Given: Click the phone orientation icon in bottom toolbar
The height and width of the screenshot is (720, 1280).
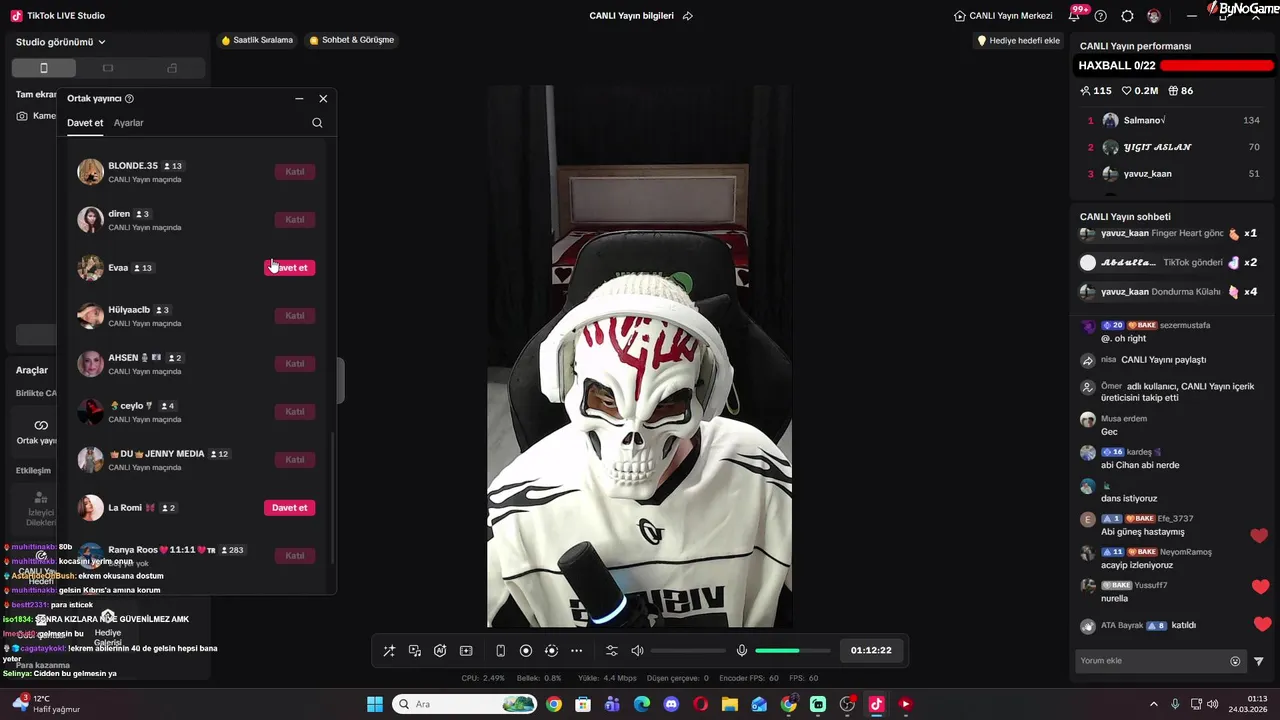Looking at the screenshot, I should (x=501, y=651).
